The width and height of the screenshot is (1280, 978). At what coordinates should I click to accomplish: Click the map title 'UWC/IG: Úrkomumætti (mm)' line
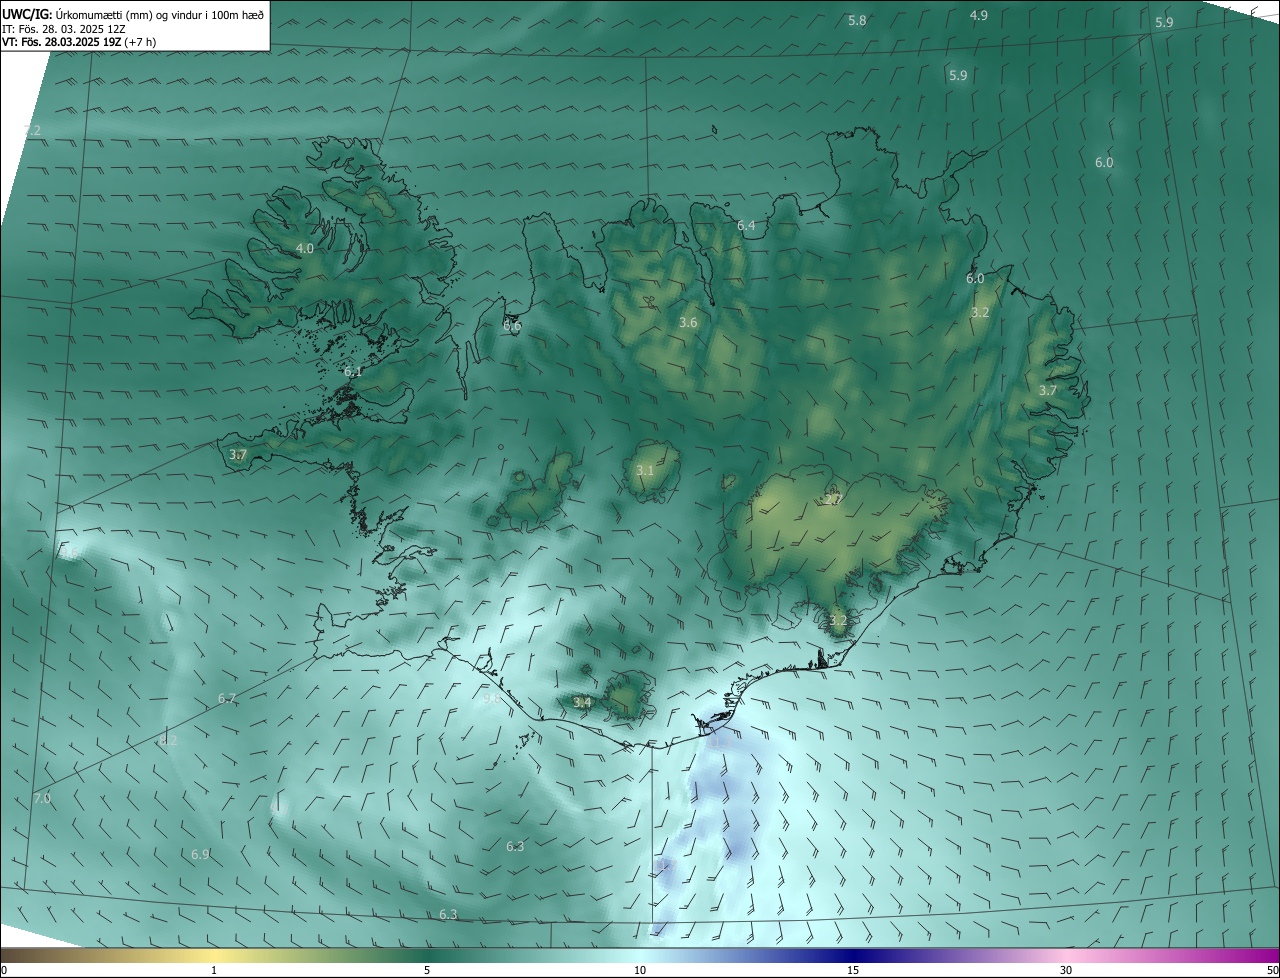(x=133, y=14)
